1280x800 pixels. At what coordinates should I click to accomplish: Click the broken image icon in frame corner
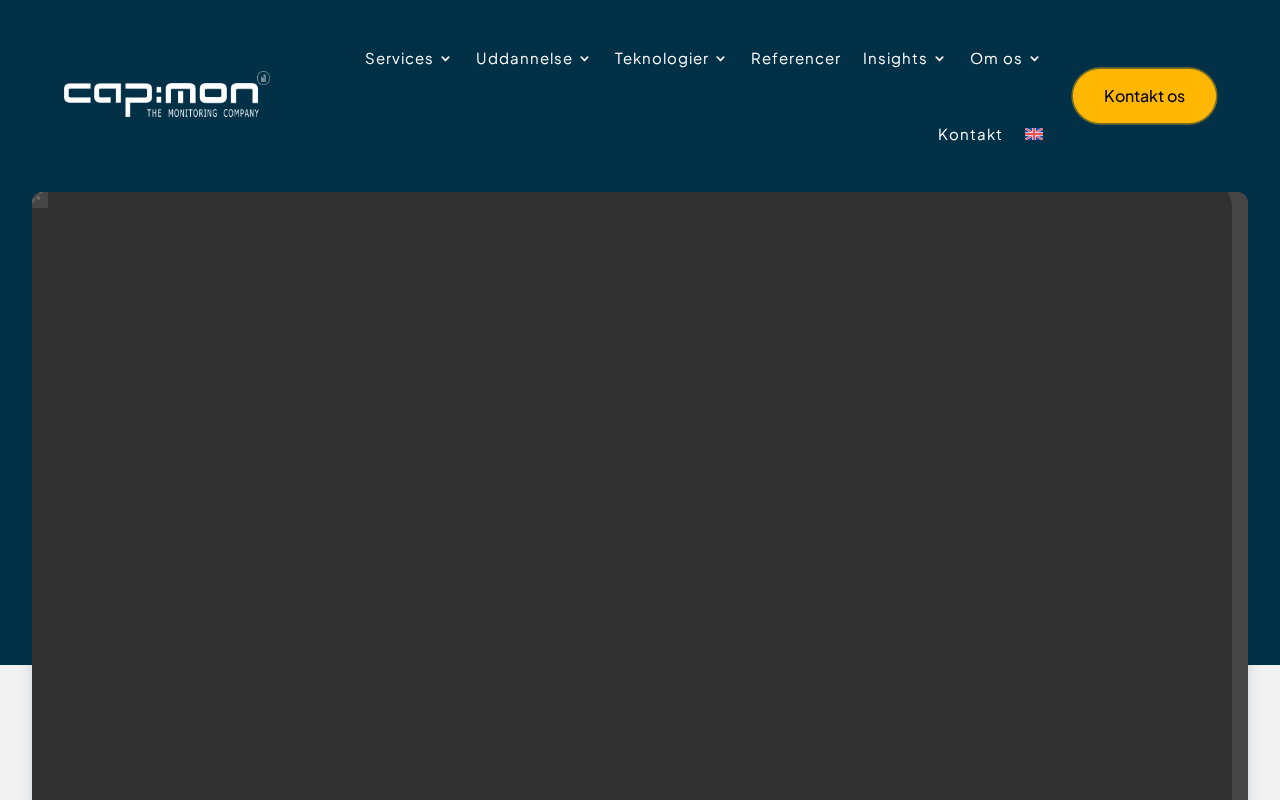click(x=40, y=200)
